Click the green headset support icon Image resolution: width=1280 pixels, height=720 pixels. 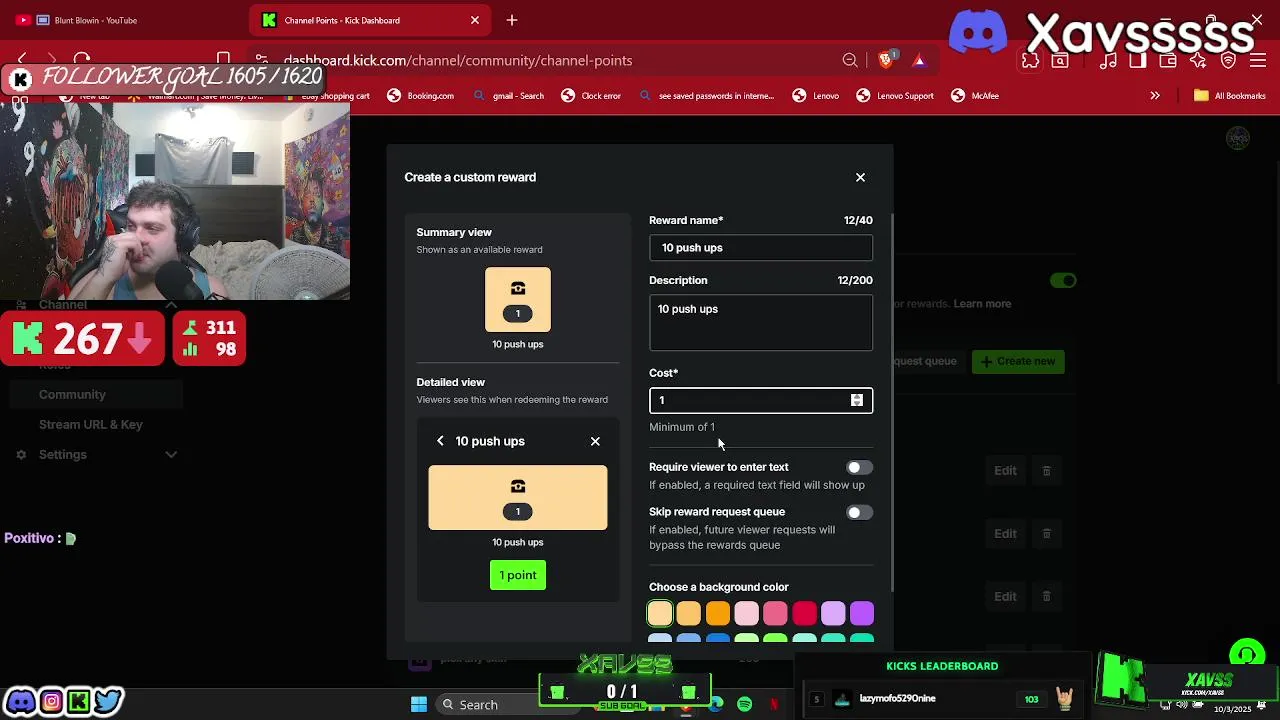[x=1246, y=655]
